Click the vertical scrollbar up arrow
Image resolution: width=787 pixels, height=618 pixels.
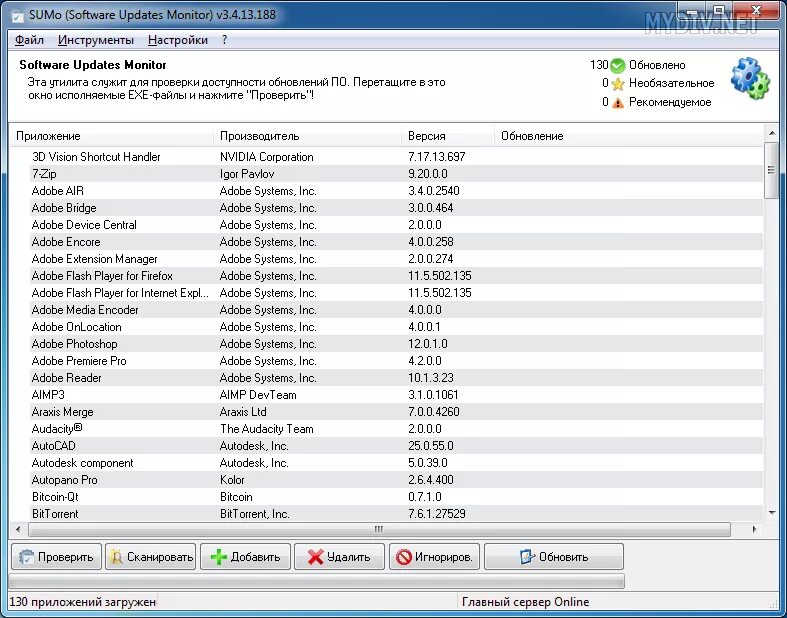pyautogui.click(x=771, y=133)
